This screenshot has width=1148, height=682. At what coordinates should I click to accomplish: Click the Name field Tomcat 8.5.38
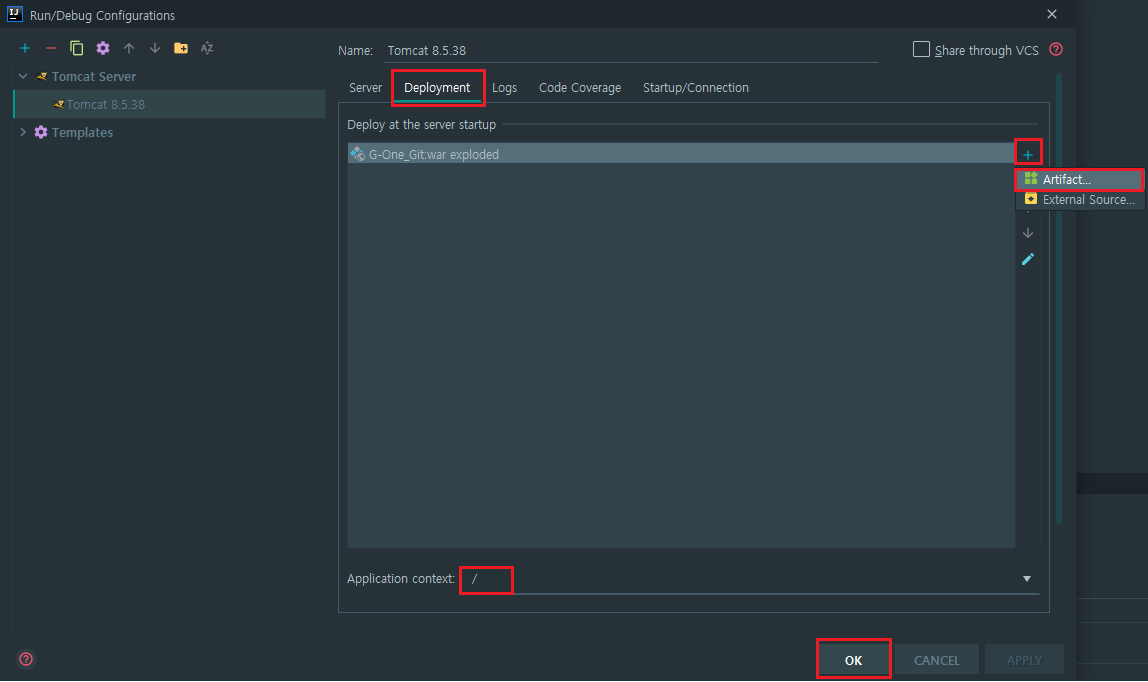(631, 50)
